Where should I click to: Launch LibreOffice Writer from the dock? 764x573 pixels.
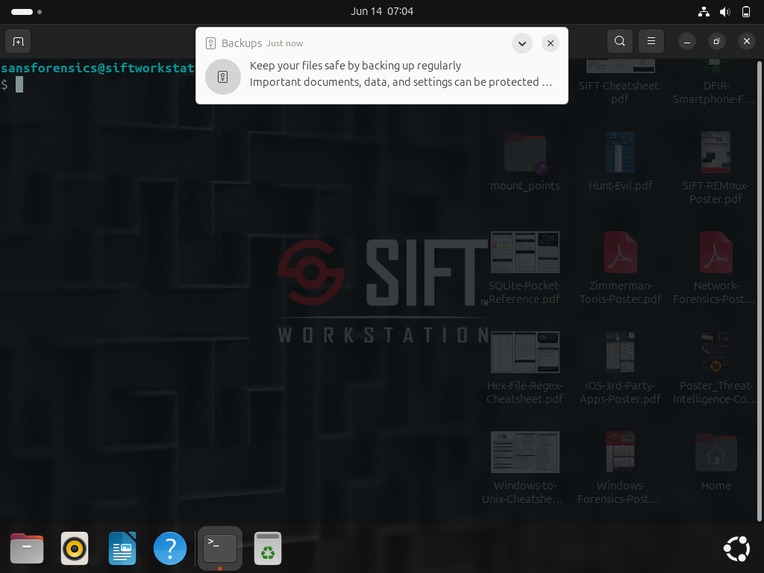click(122, 548)
